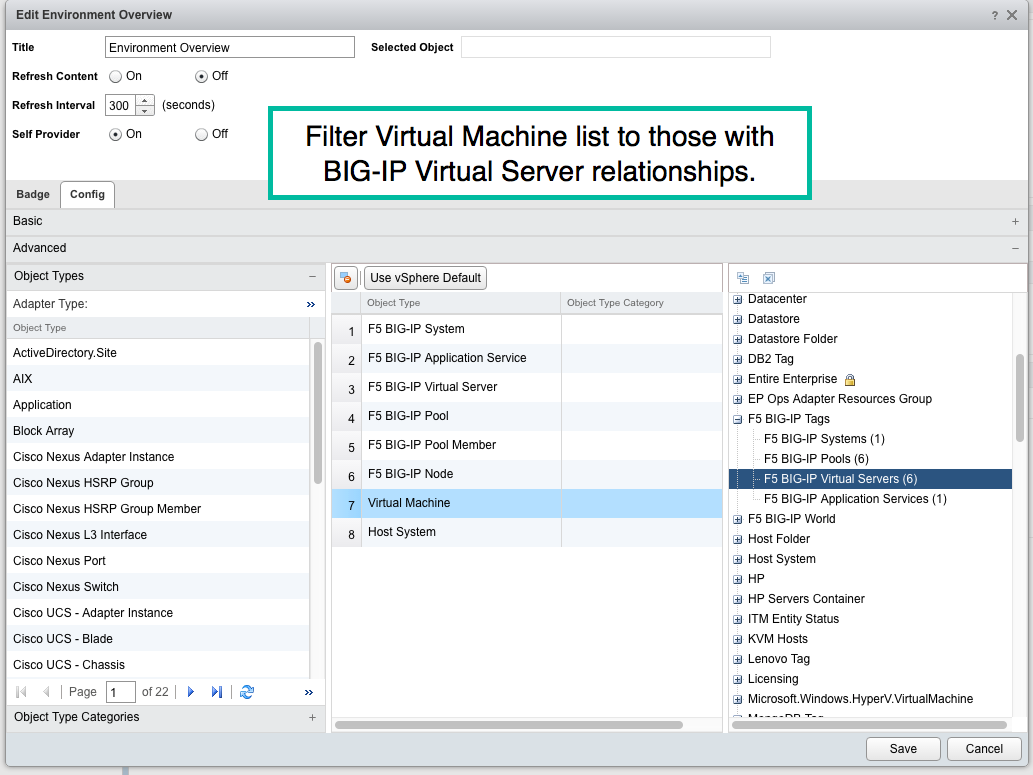Collapse the F5 BIG-IP Tags node
This screenshot has width=1033, height=775.
coord(738,419)
